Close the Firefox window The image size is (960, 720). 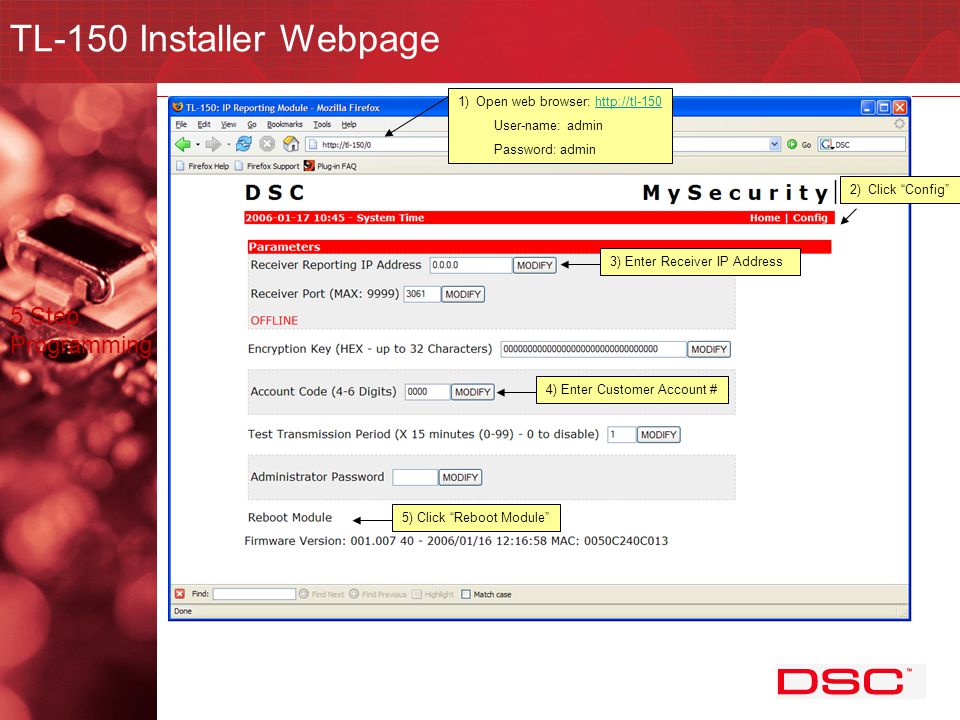pyautogui.click(x=899, y=107)
